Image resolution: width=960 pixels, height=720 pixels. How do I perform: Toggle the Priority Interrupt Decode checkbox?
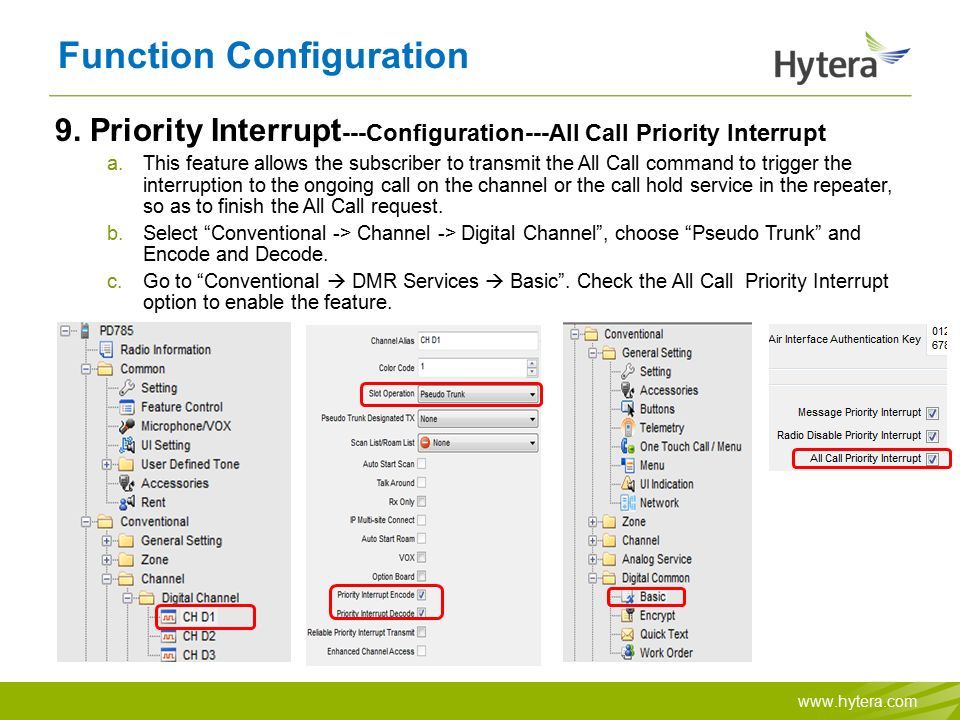pyautogui.click(x=421, y=613)
